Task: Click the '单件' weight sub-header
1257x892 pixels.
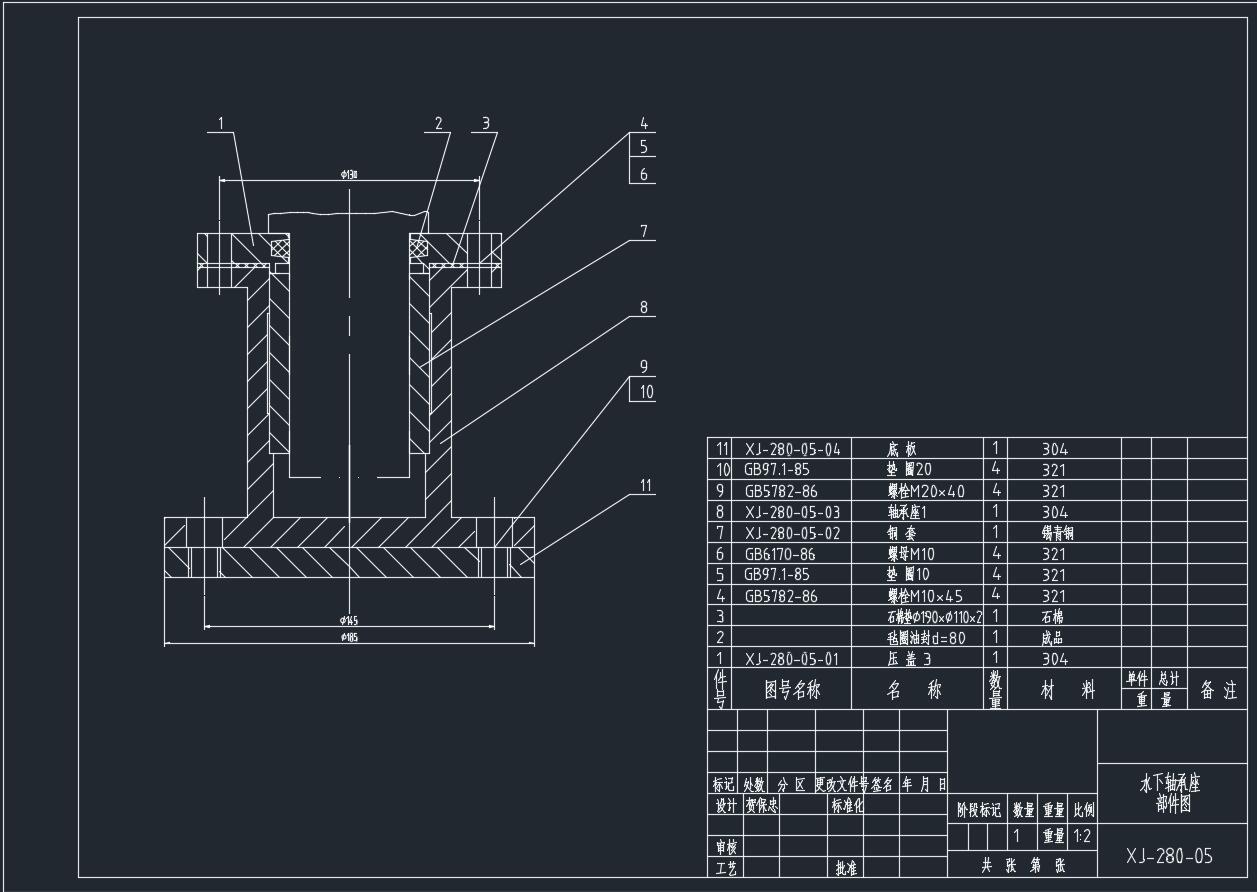Action: click(1137, 679)
